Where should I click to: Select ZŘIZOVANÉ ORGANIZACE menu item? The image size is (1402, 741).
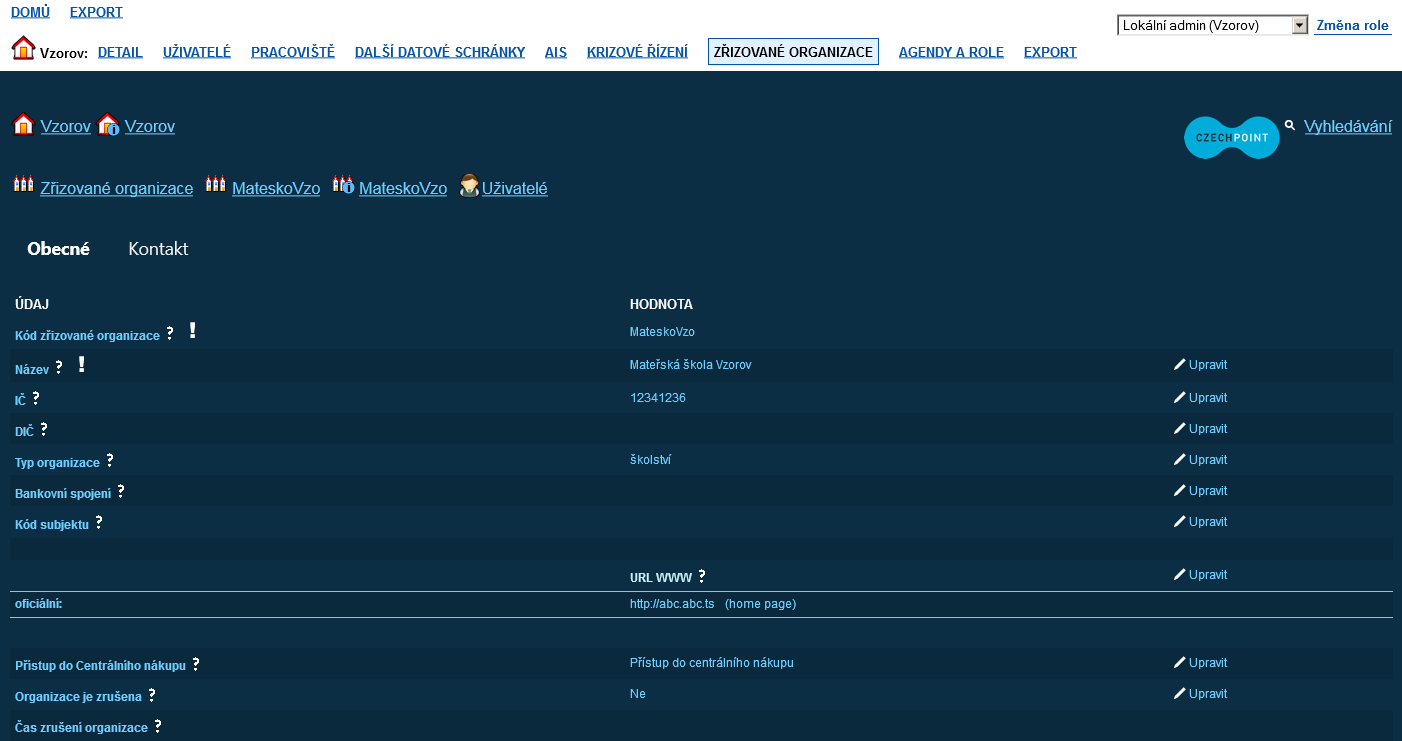(793, 52)
